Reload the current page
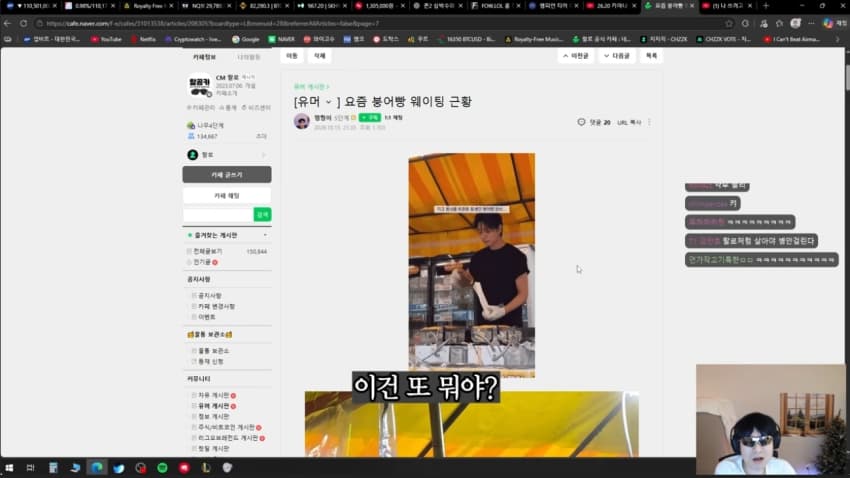This screenshot has height=478, width=850. pos(23,23)
